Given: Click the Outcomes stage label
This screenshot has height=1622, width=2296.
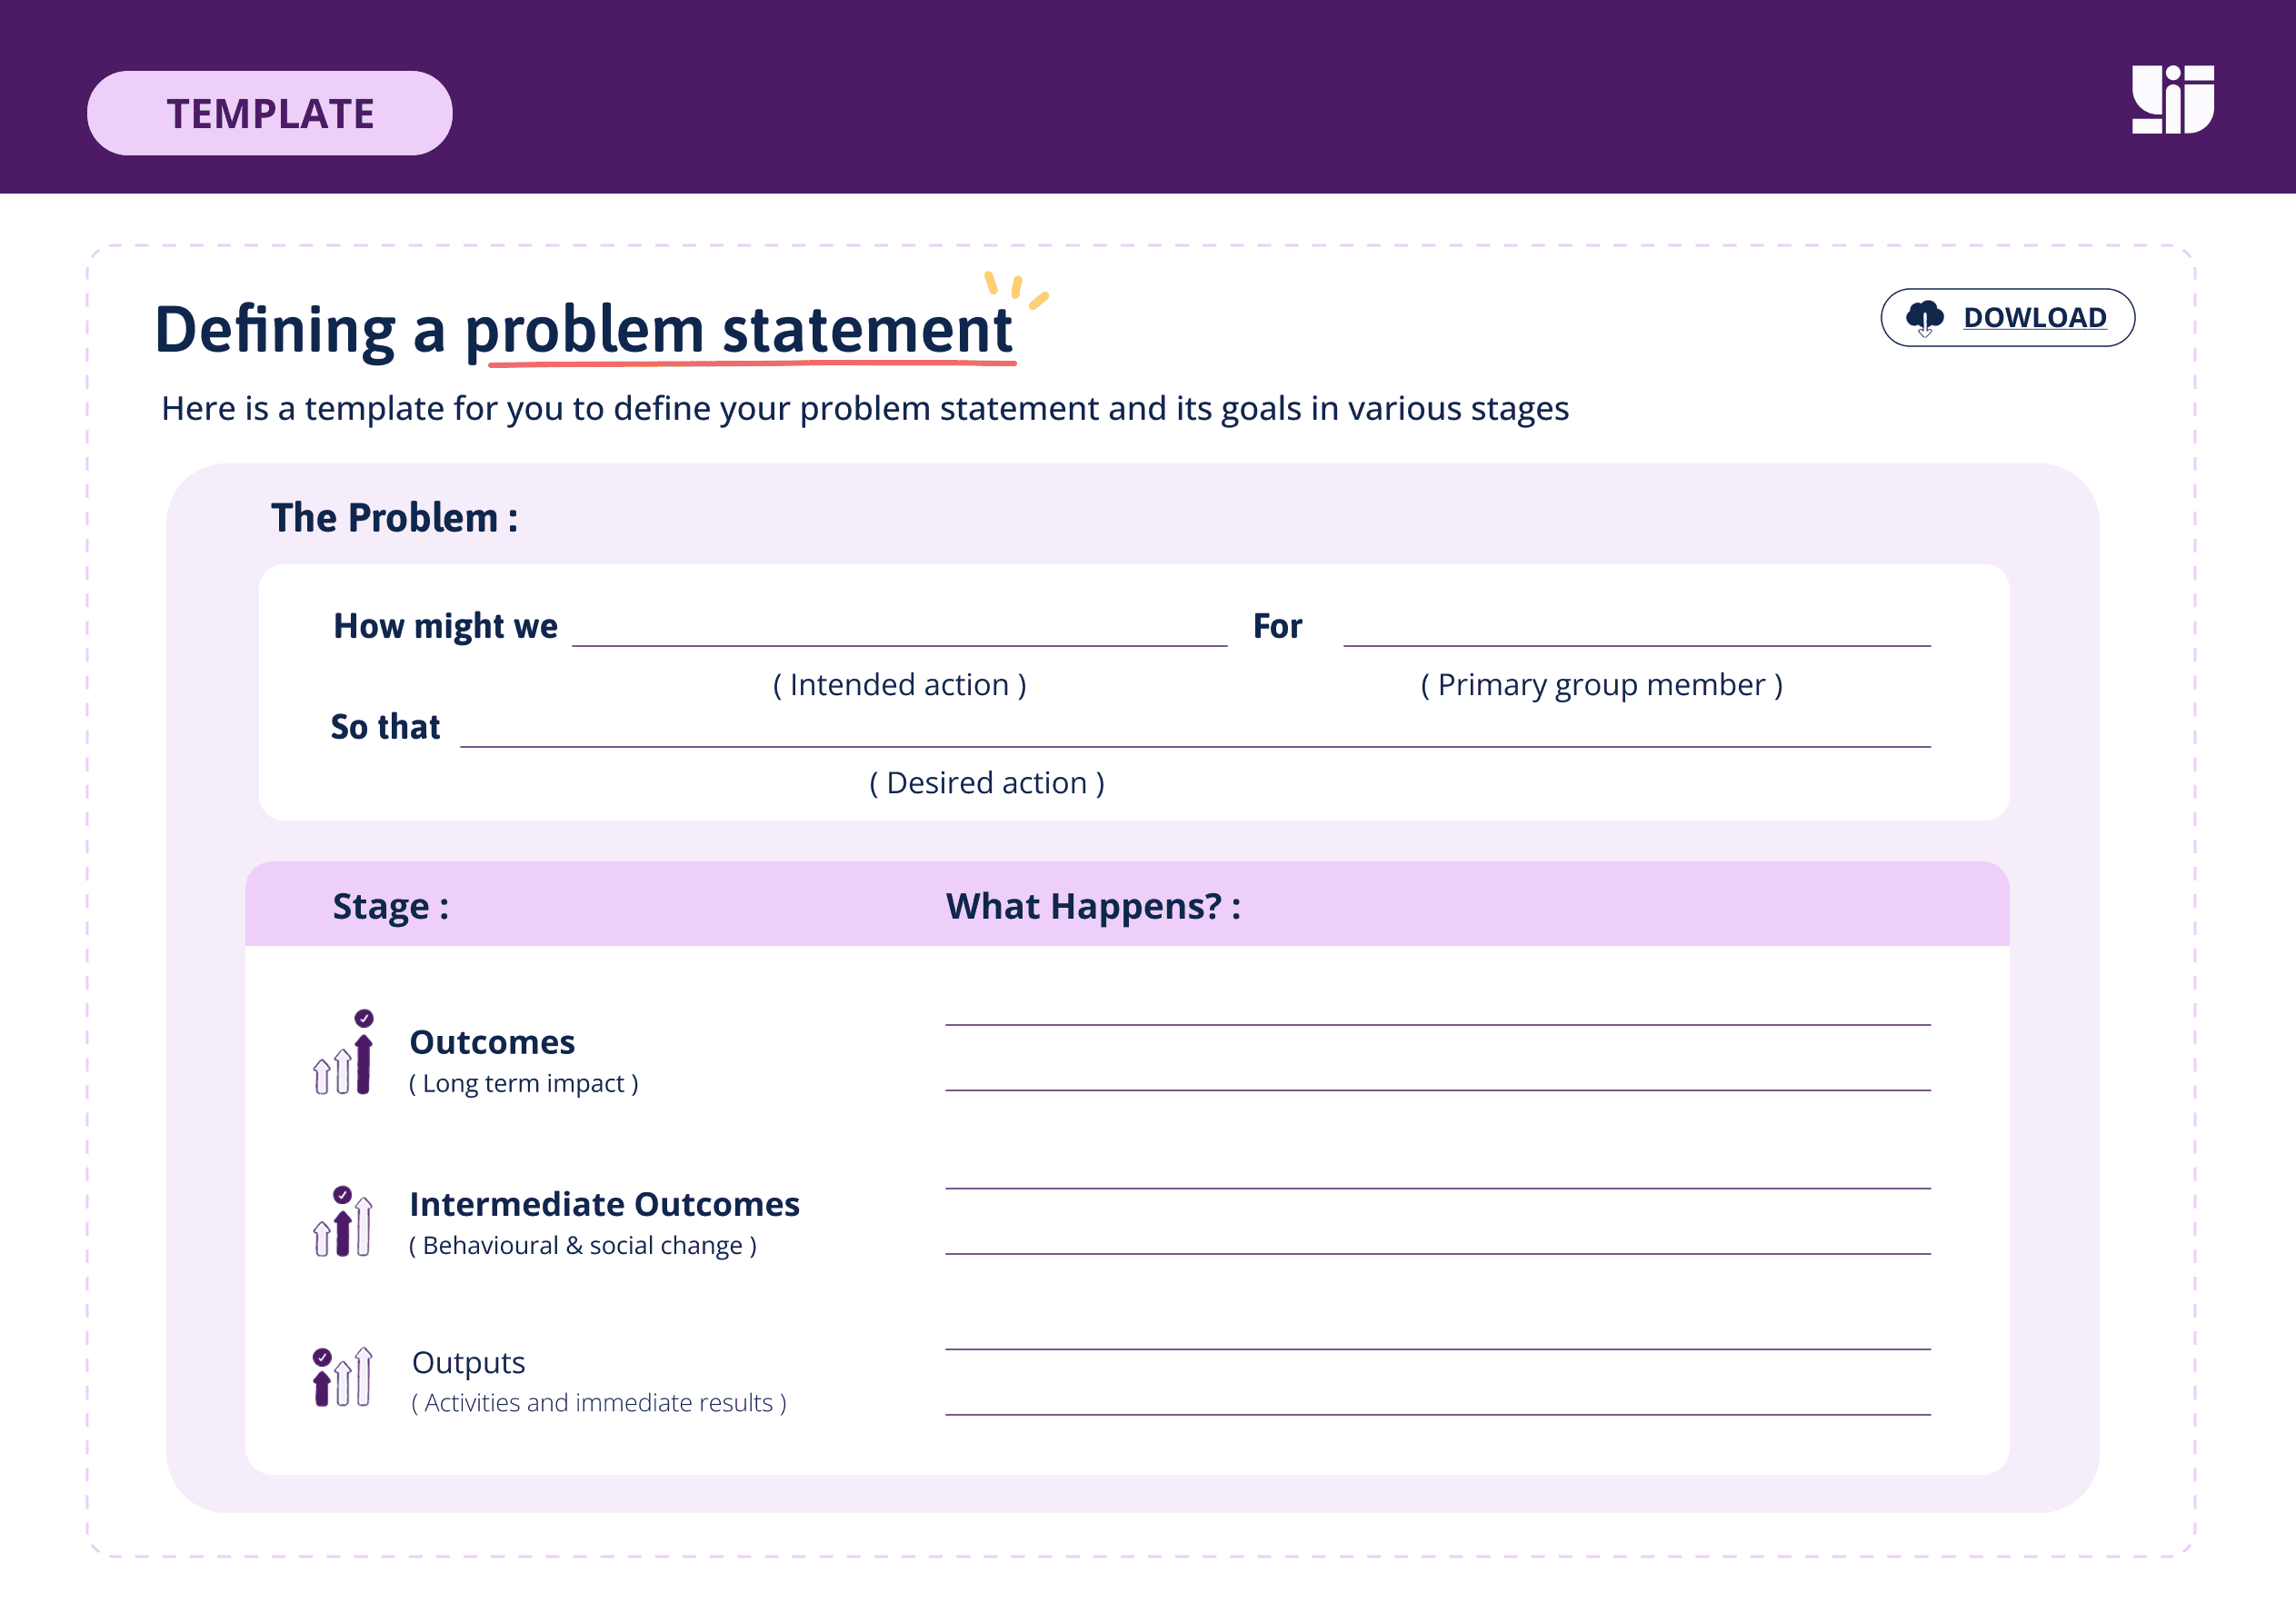Looking at the screenshot, I should 492,1042.
